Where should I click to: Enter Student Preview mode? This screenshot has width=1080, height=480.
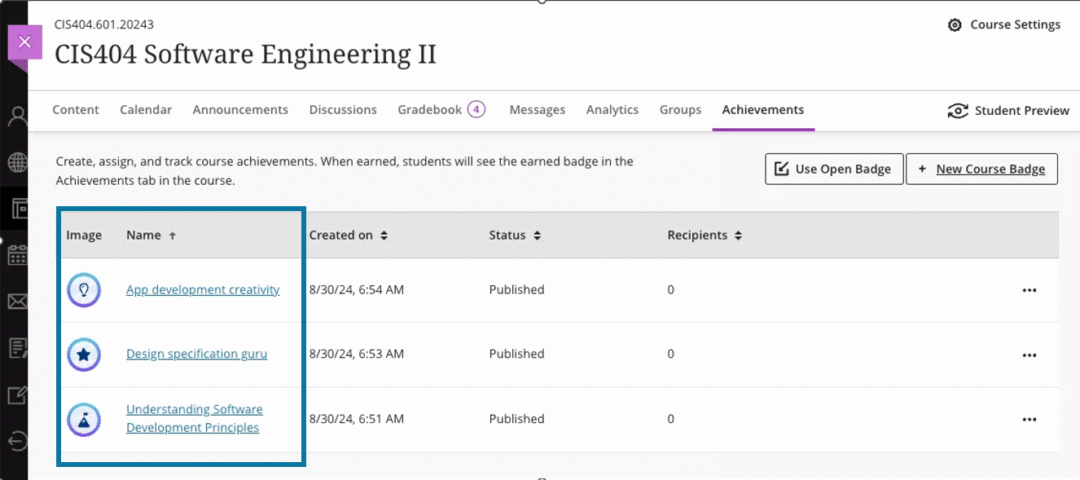[1008, 111]
